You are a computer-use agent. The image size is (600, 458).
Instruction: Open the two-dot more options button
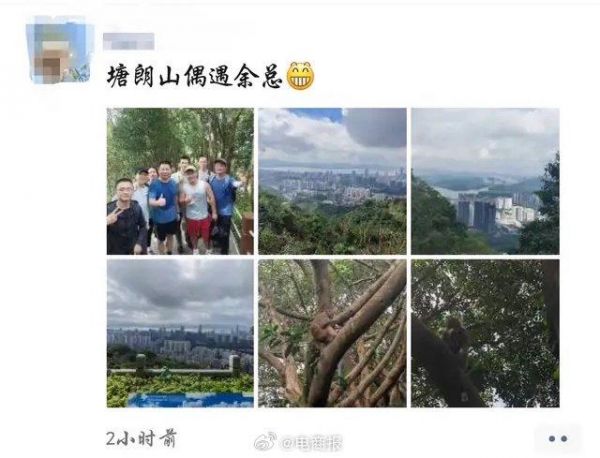tap(558, 438)
